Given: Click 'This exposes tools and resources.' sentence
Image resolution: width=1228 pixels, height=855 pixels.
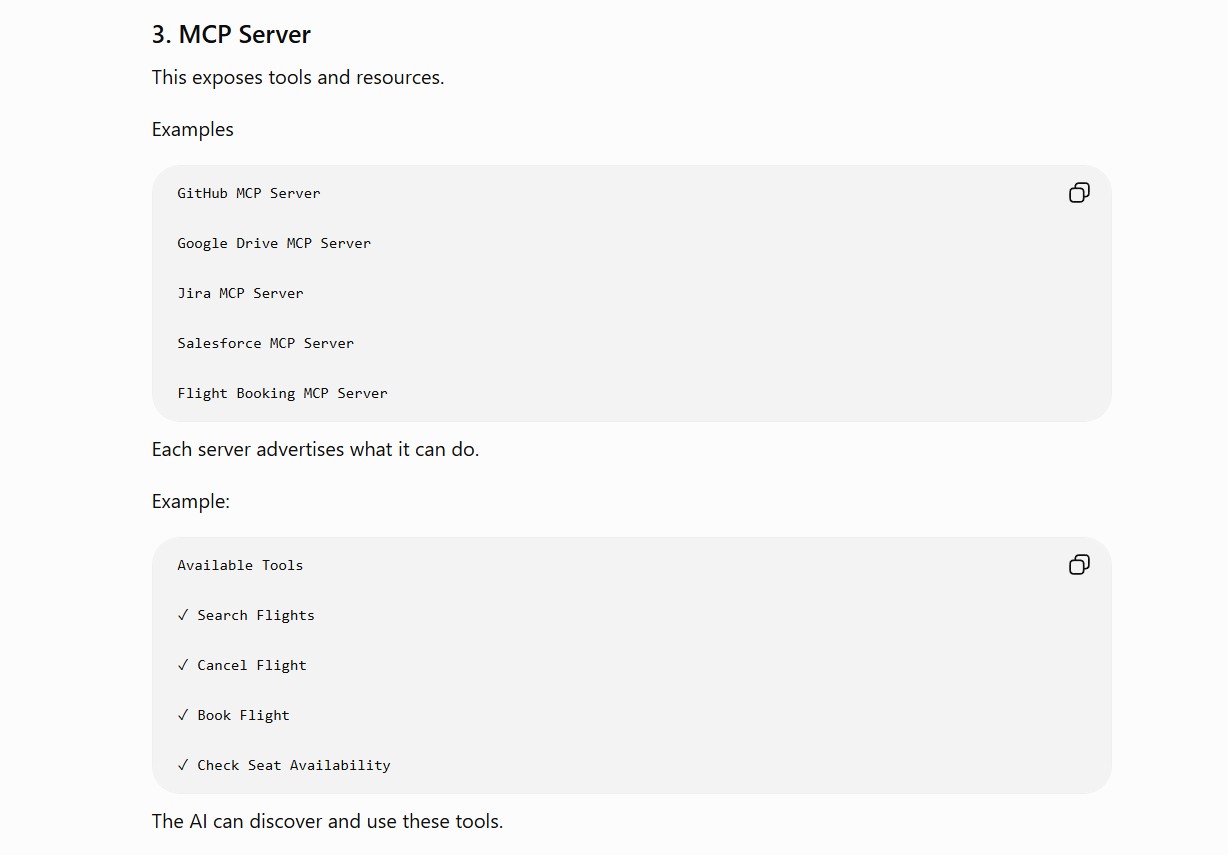Looking at the screenshot, I should (298, 78).
